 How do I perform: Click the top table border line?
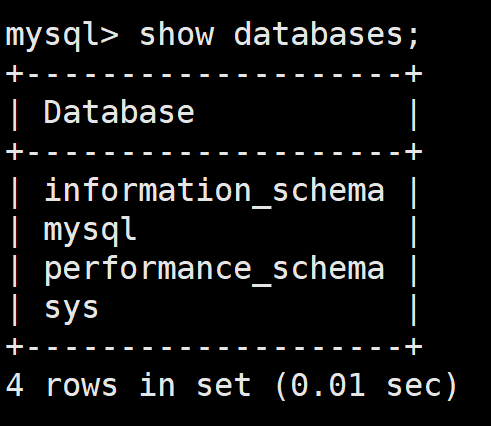[214, 74]
